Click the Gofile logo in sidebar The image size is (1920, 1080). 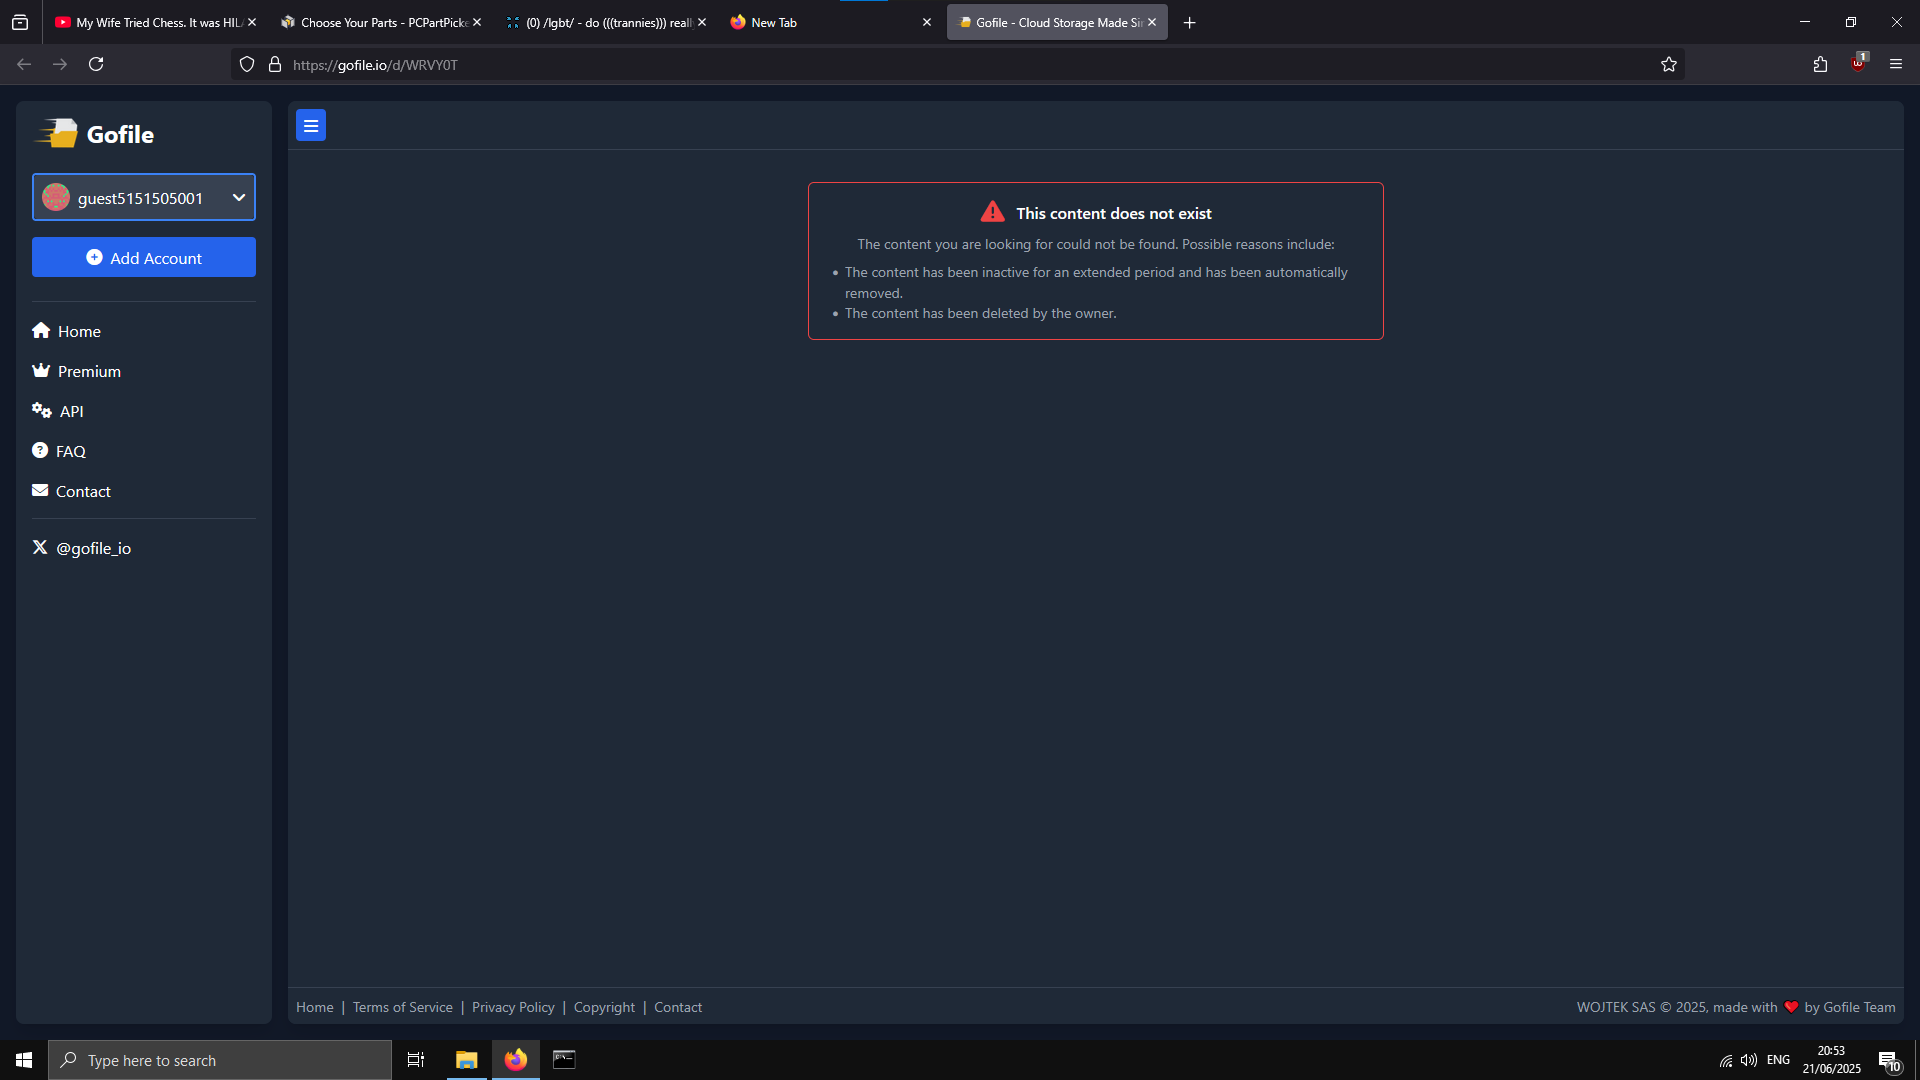(x=95, y=134)
